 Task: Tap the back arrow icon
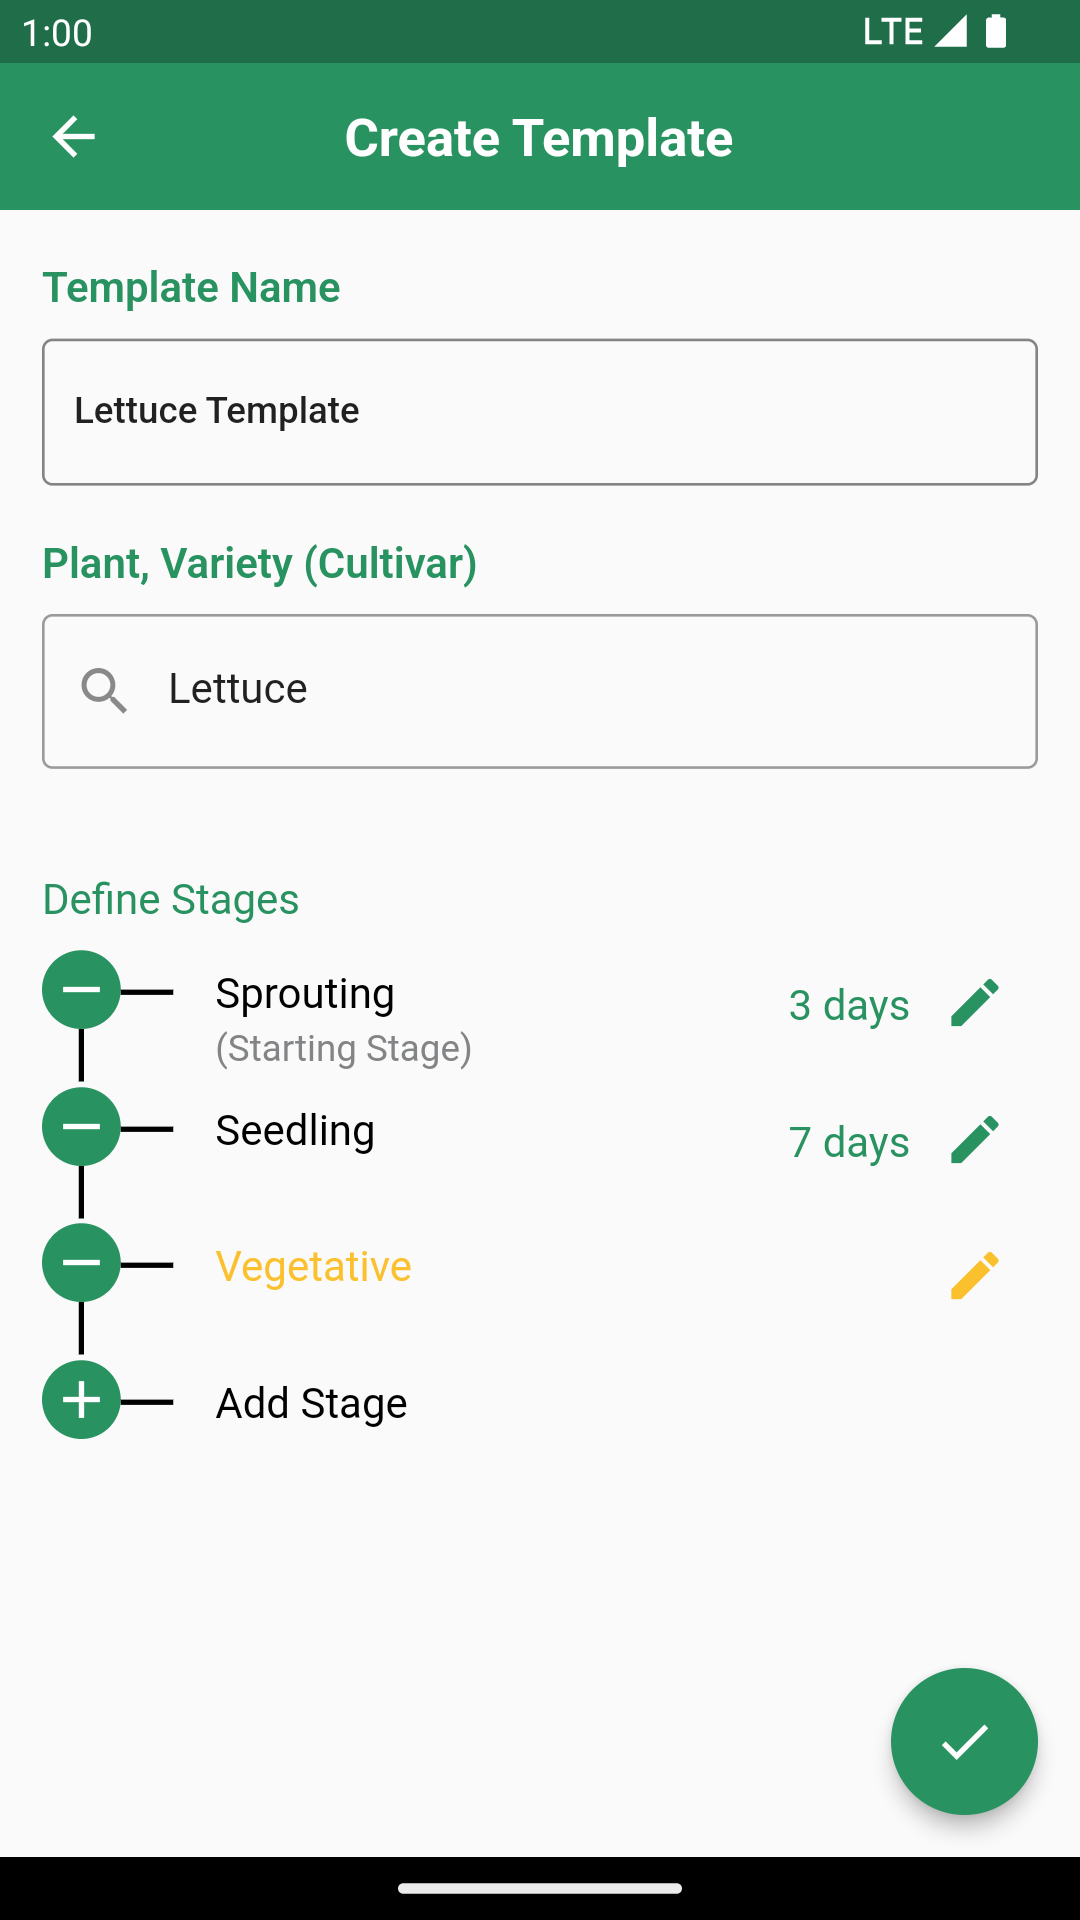[x=73, y=137]
